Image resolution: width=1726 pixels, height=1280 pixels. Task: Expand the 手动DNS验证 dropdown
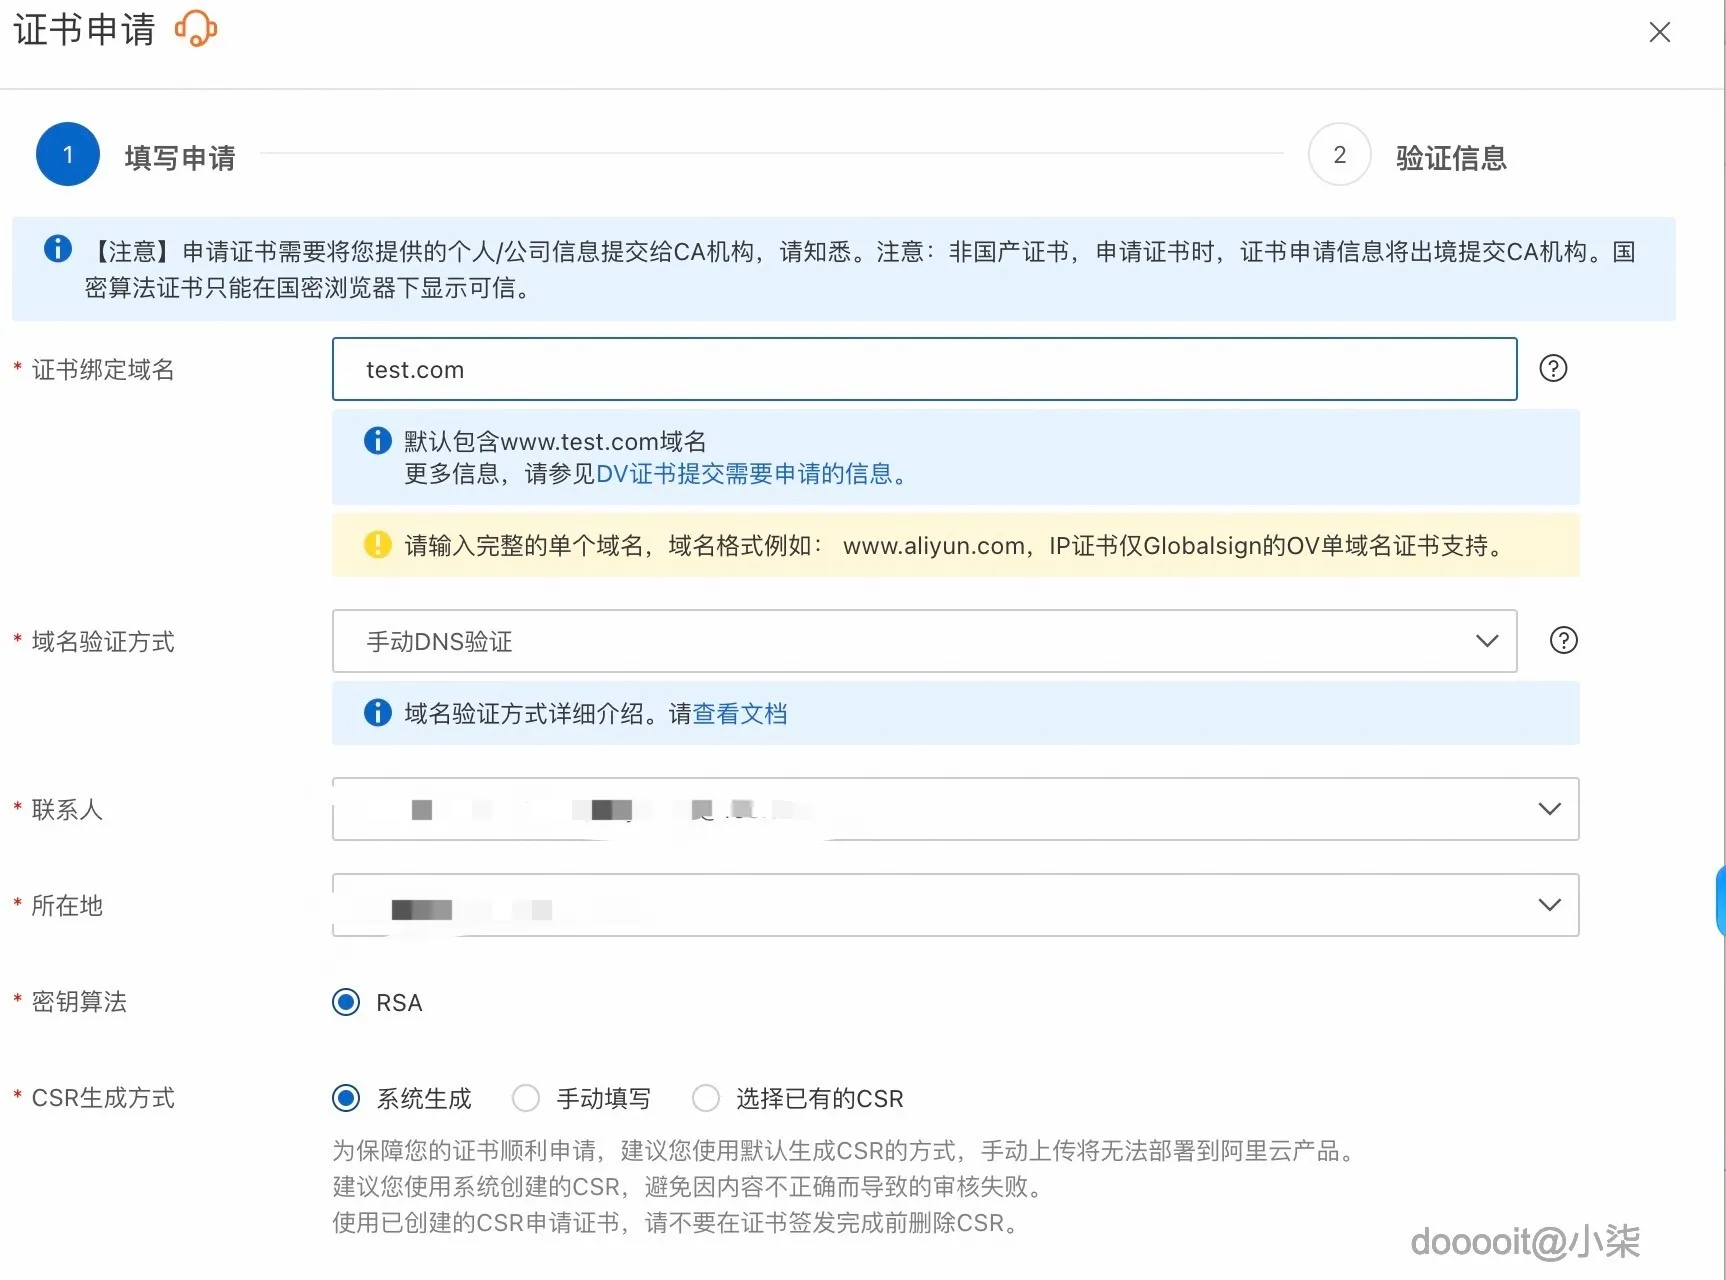[1487, 641]
